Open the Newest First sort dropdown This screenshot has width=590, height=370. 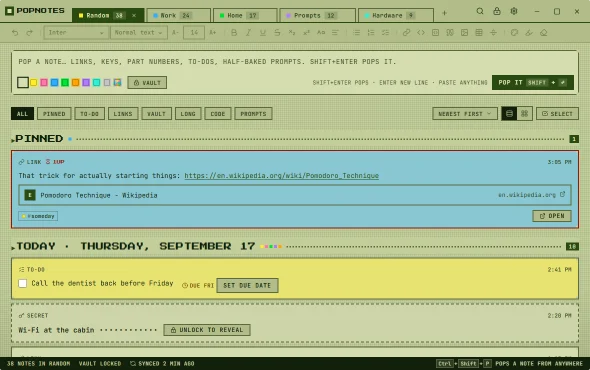click(x=465, y=114)
